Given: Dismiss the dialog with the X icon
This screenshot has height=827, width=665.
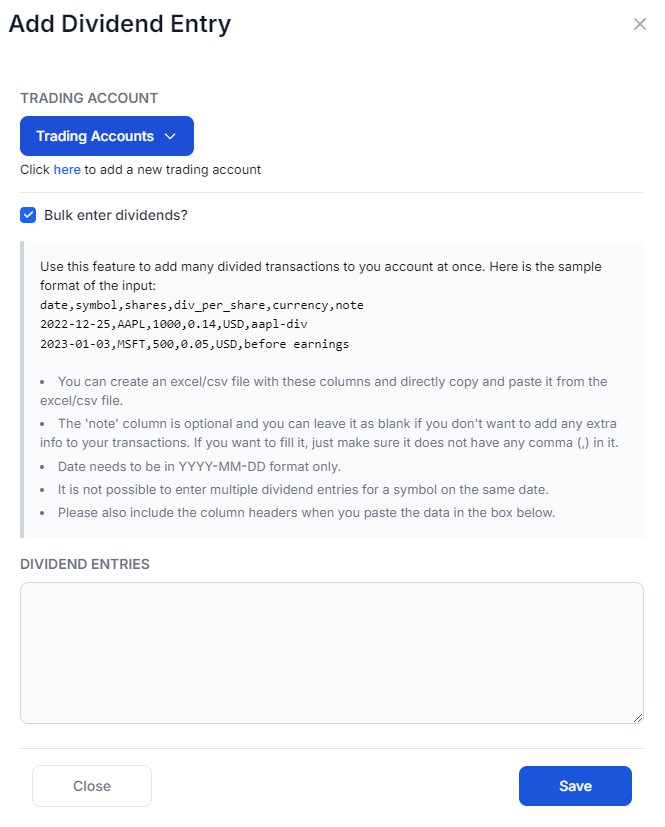Looking at the screenshot, I should tap(639, 24).
